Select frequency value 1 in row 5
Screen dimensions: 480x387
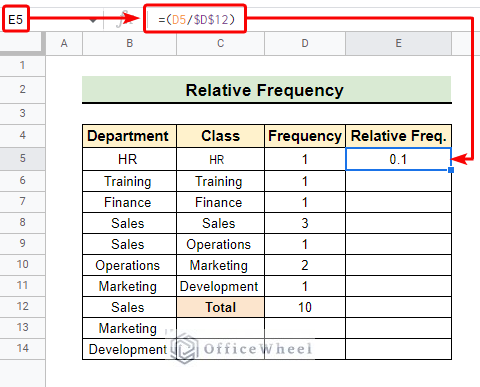[x=305, y=159]
